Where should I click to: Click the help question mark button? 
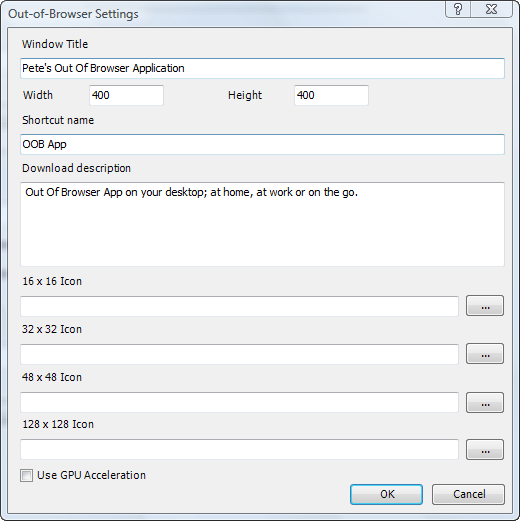click(x=458, y=9)
